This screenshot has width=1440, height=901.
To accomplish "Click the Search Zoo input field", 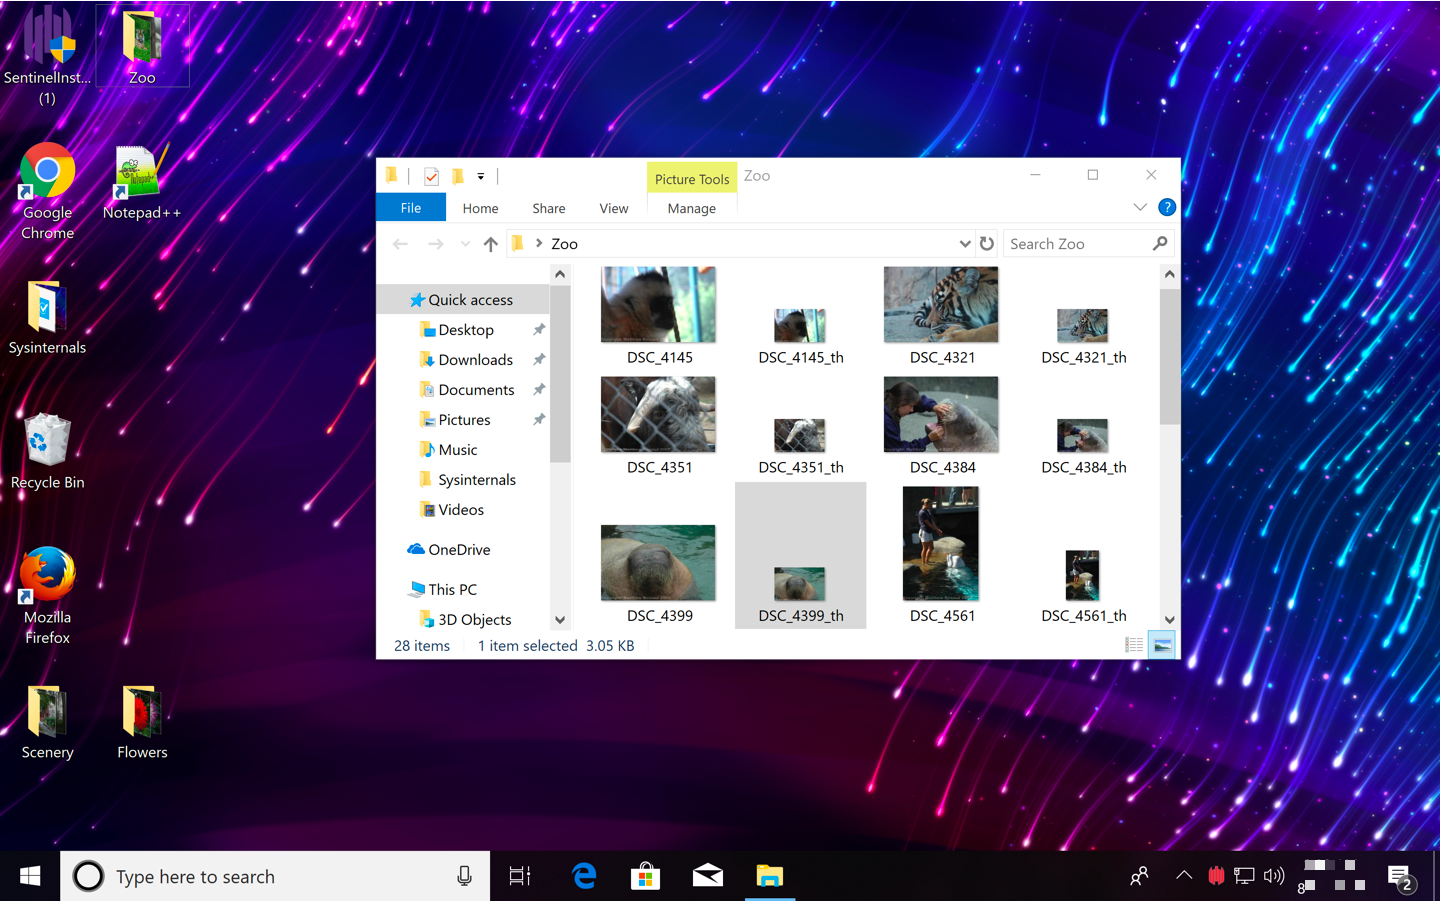I will tap(1076, 244).
